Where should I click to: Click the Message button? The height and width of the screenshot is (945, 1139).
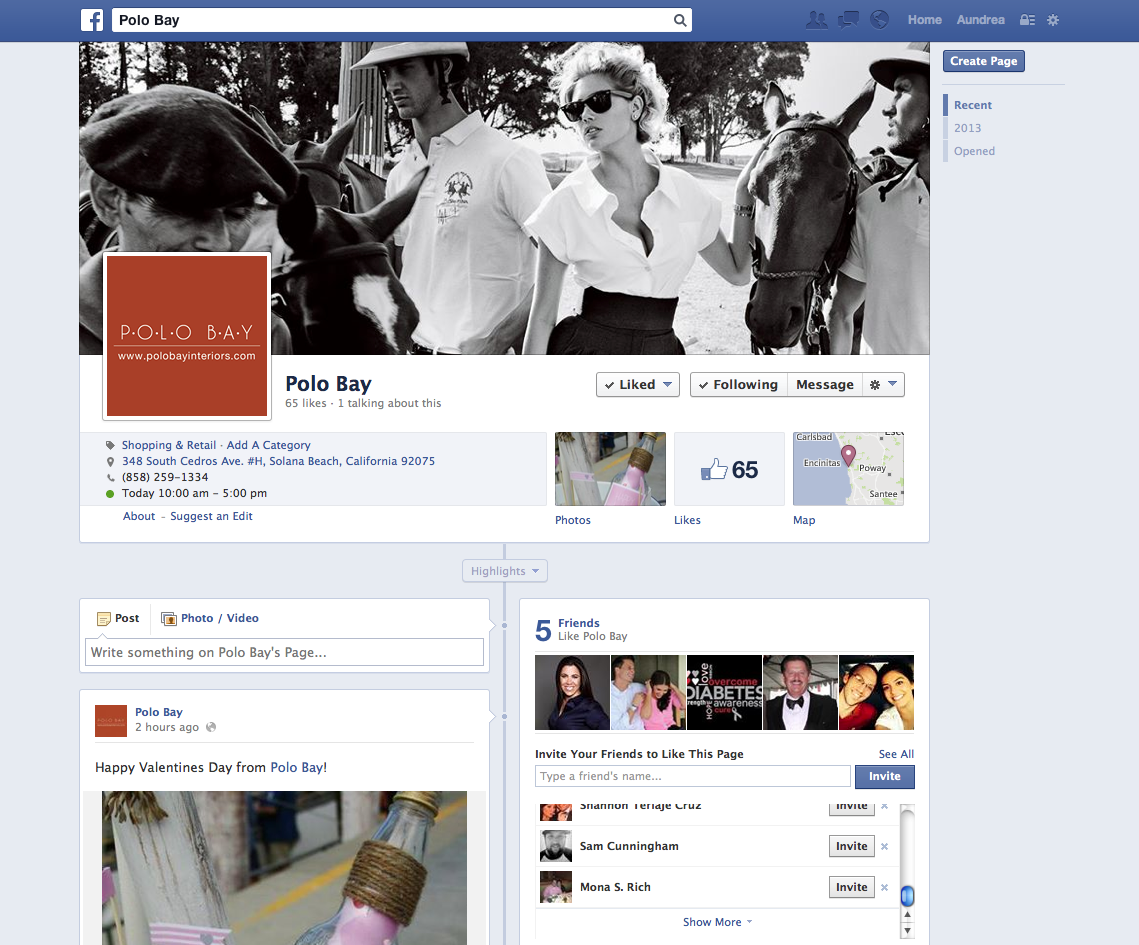[x=824, y=385]
